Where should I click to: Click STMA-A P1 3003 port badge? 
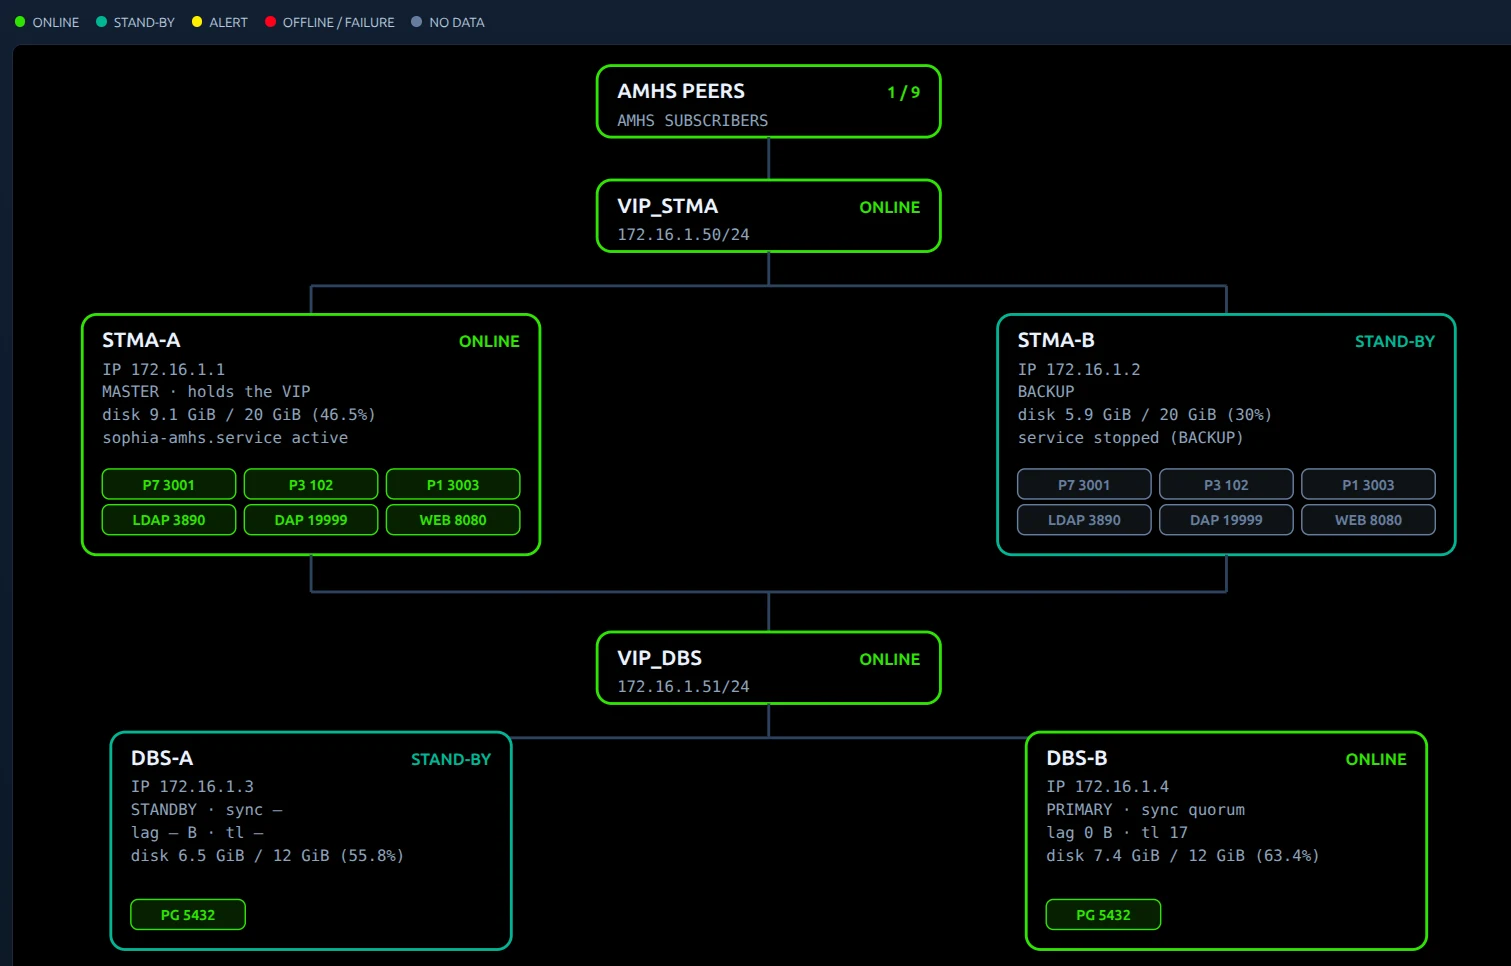[453, 484]
